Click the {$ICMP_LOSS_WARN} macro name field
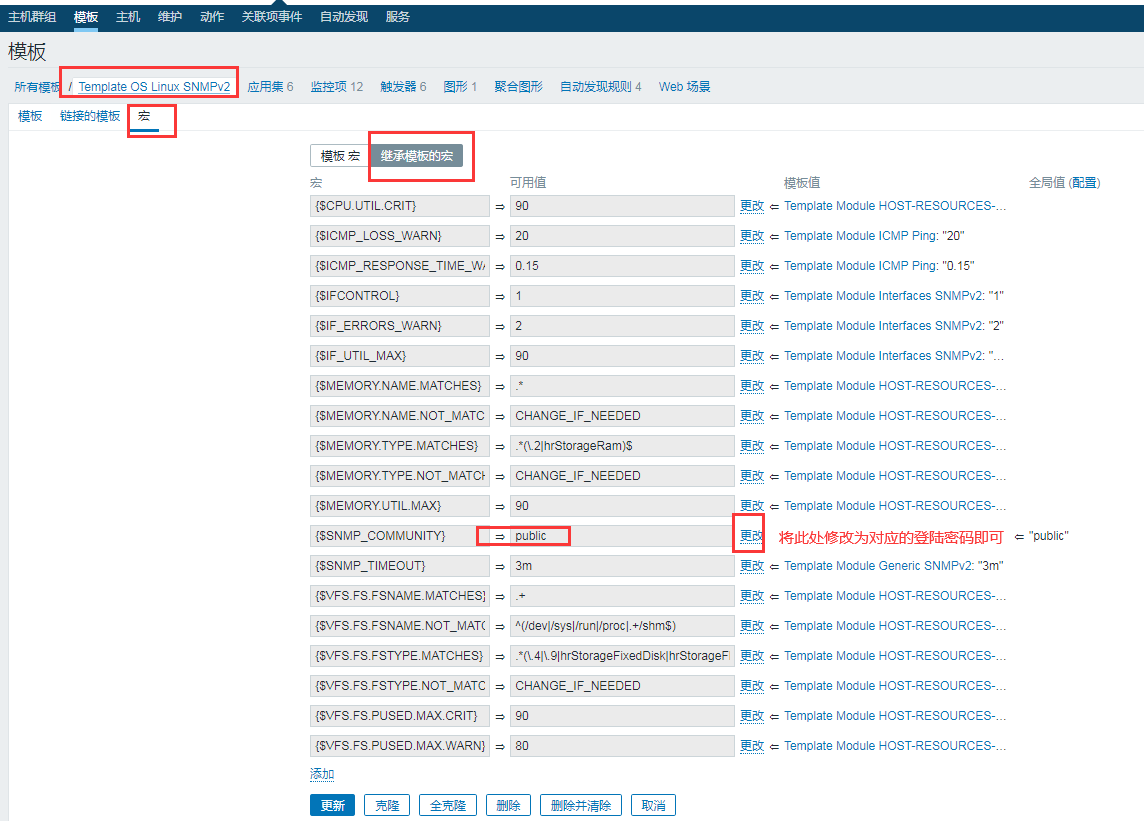 click(399, 236)
